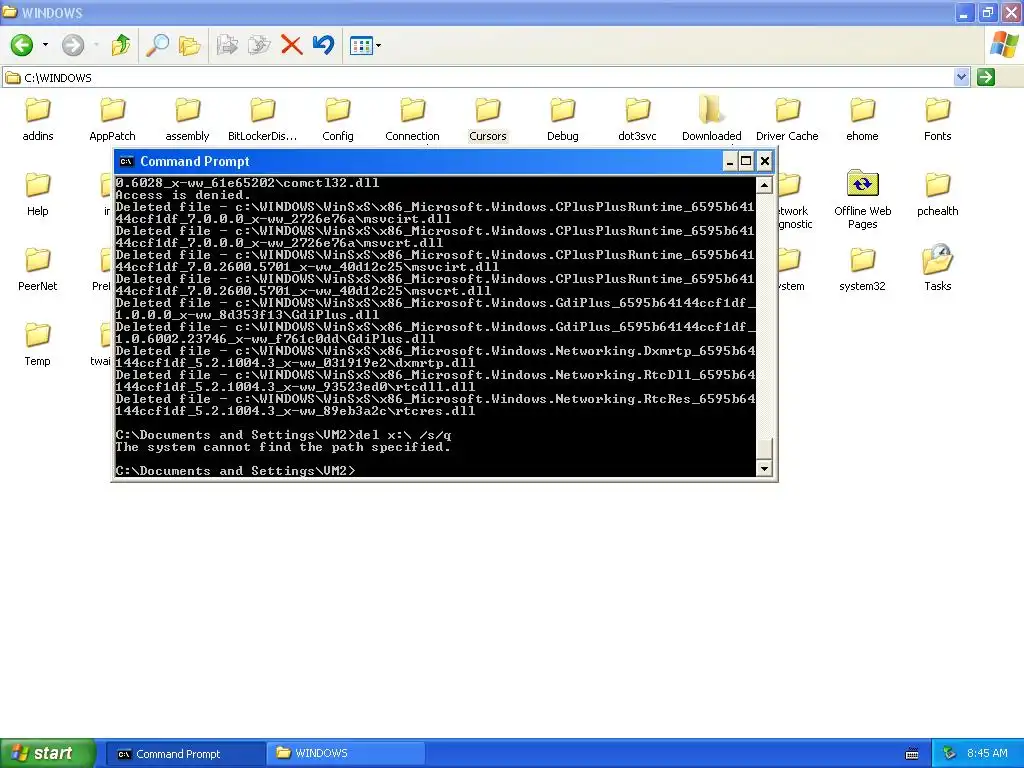Click the blue Undo arrow icon
Screen dimensions: 1024x768
(323, 45)
